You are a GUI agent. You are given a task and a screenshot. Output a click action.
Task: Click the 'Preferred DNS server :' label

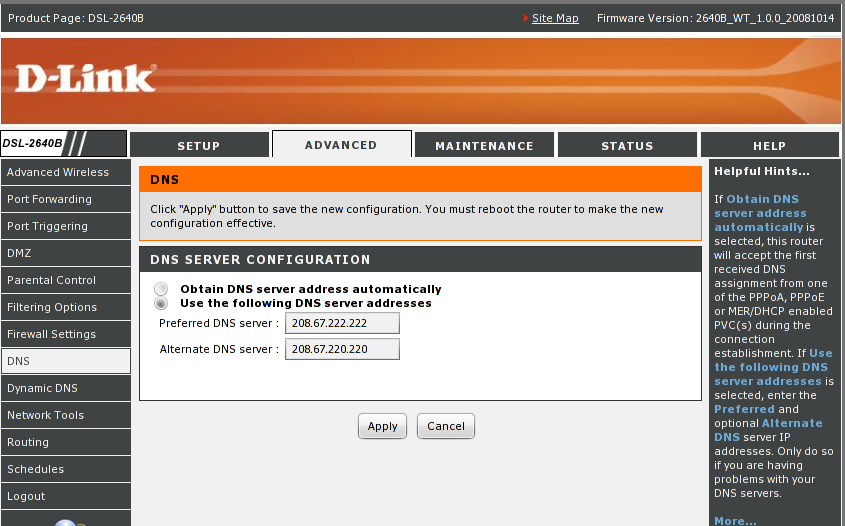pos(219,323)
